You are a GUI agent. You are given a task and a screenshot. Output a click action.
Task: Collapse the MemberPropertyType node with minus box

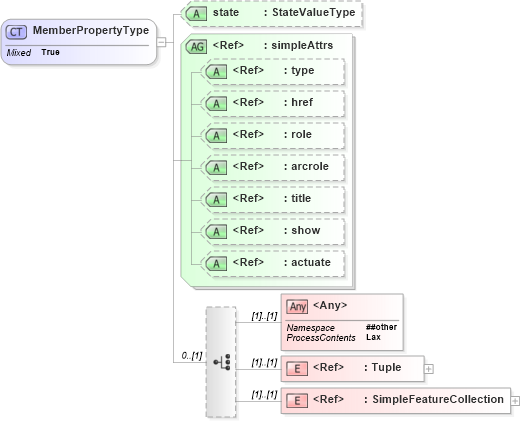[x=161, y=42]
